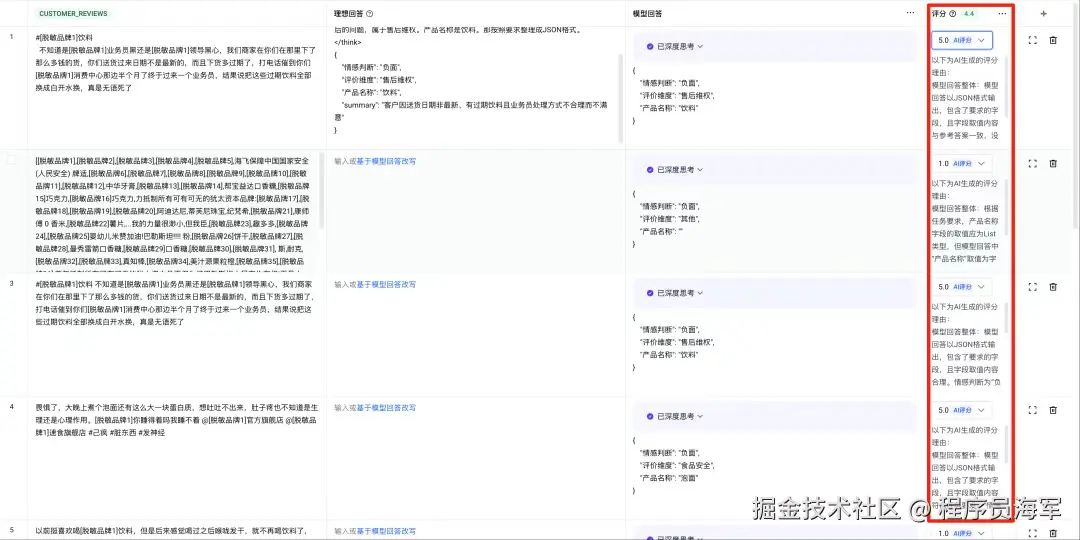The image size is (1080, 540).
Task: Click row number 4
Action: point(12,406)
